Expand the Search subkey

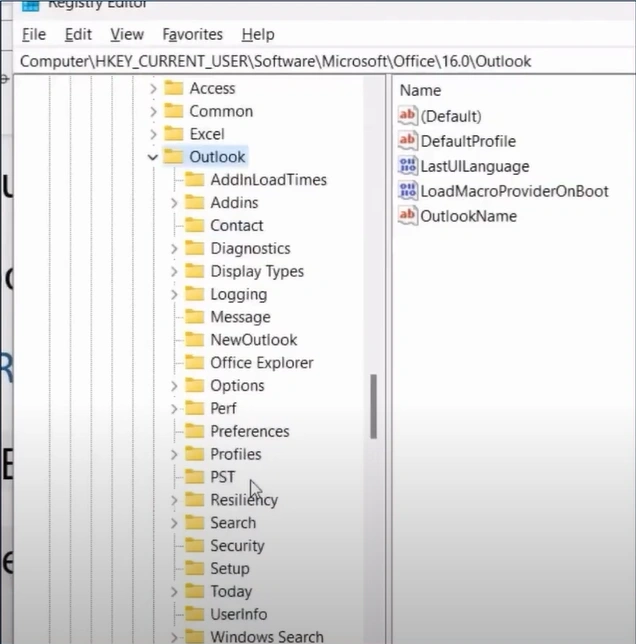pos(174,523)
